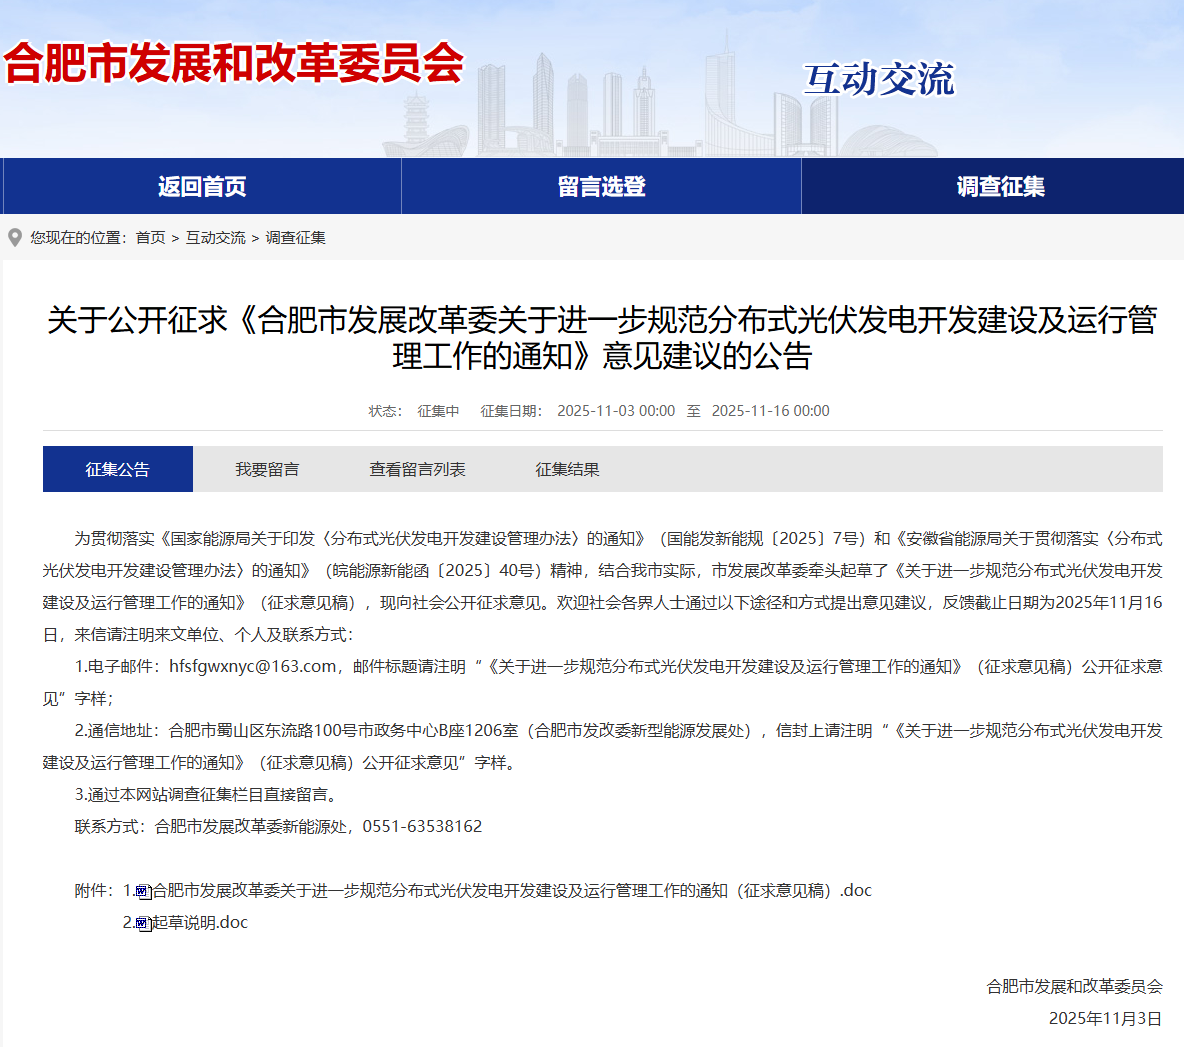This screenshot has height=1047, width=1184.
Task: Click the announcement title heading
Action: point(602,338)
